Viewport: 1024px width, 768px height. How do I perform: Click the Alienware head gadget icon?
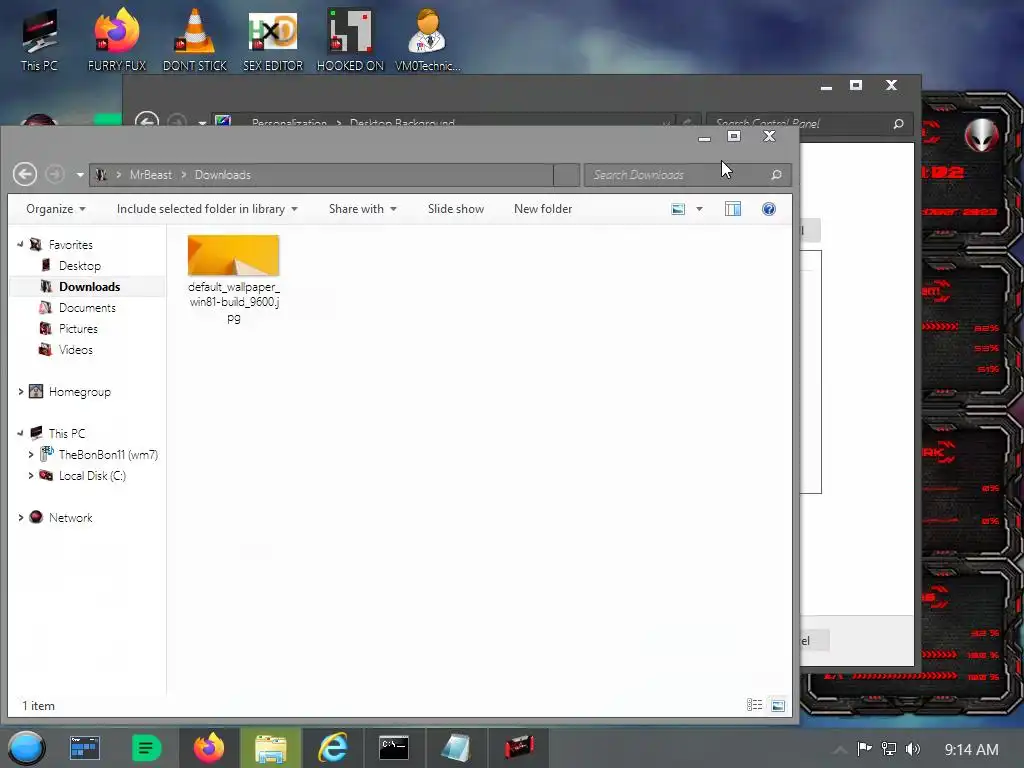click(x=982, y=135)
